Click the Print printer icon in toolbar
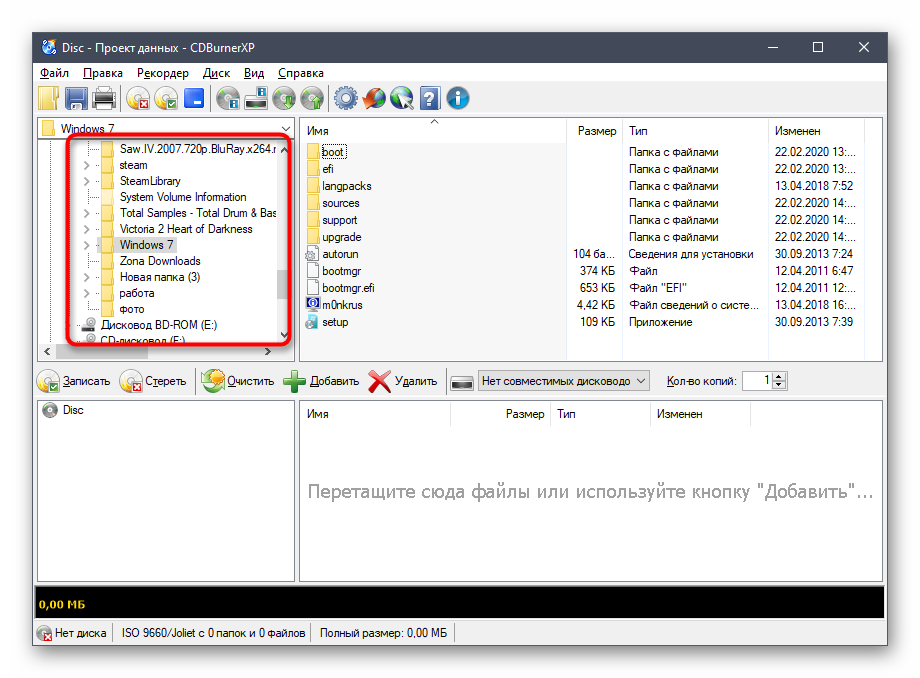This screenshot has width=920, height=678. 104,98
